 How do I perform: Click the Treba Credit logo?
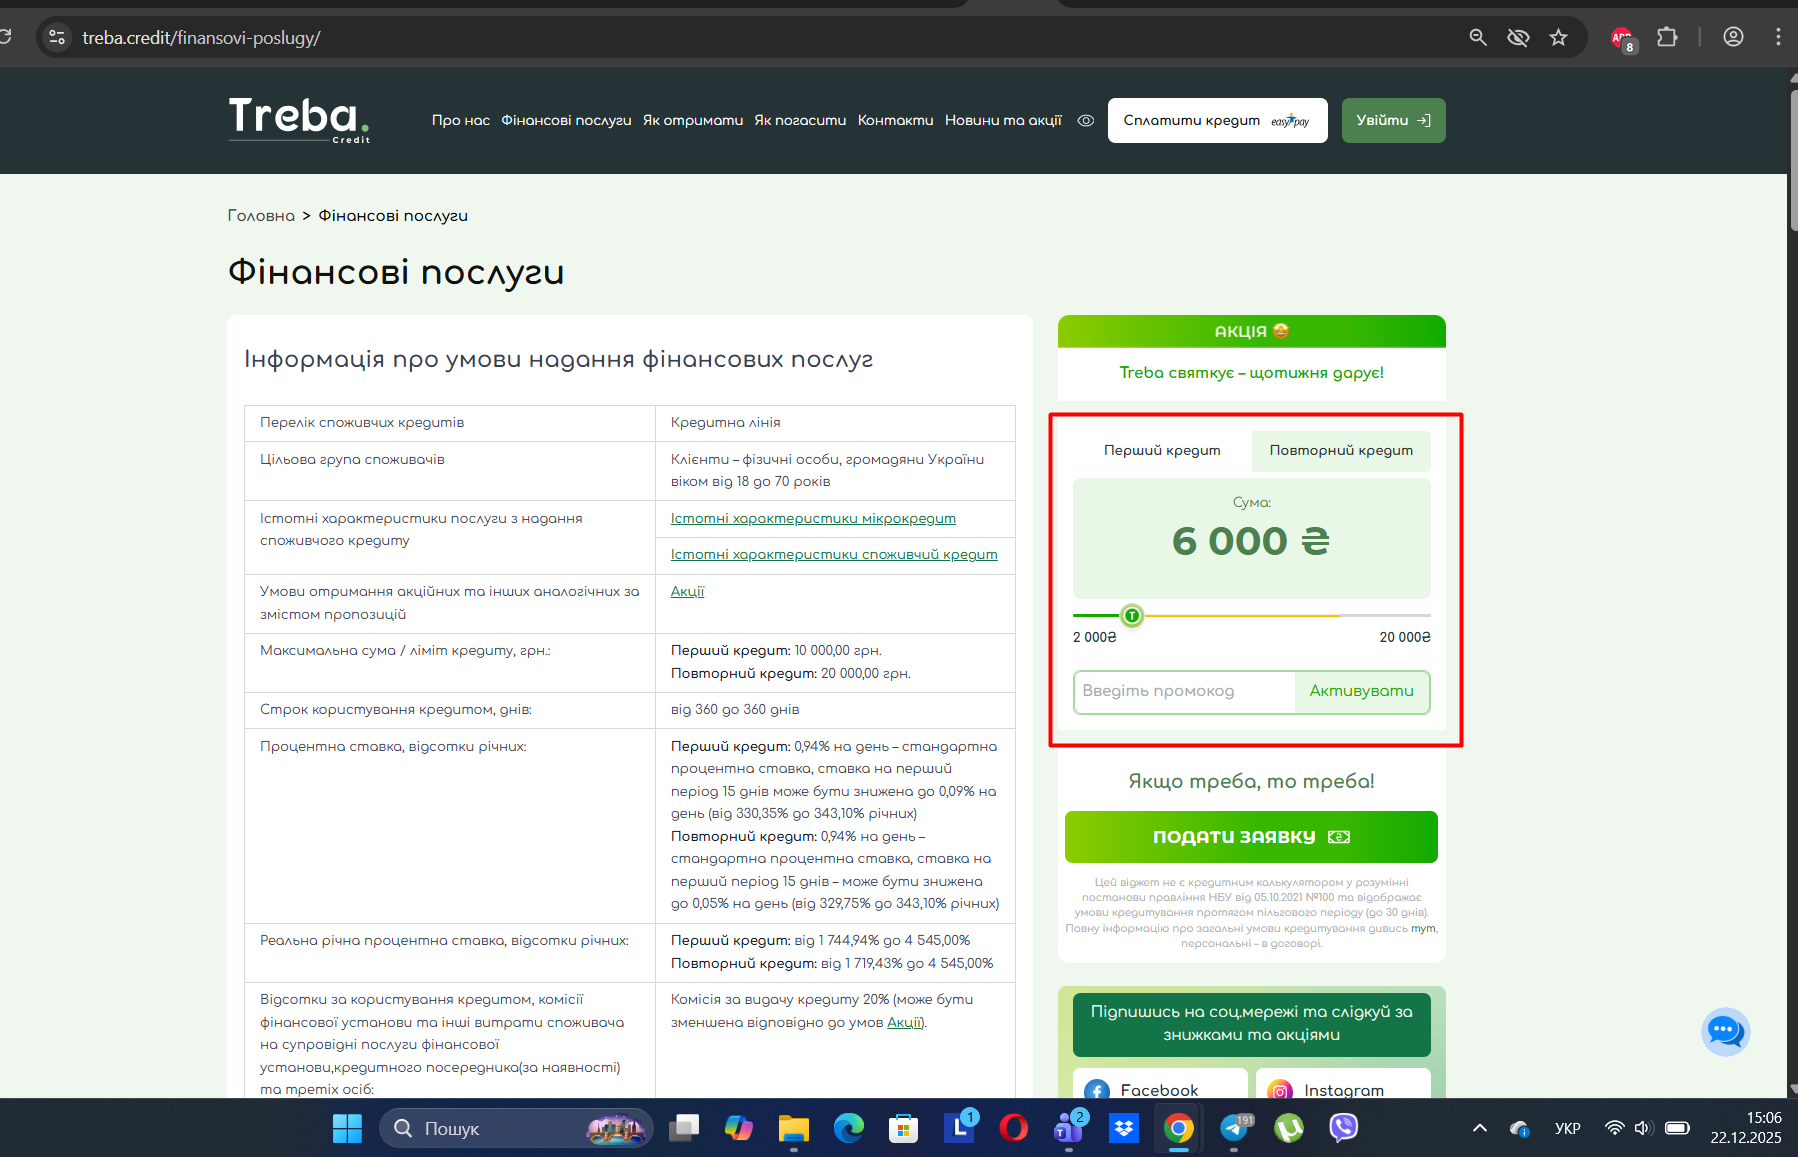299,120
